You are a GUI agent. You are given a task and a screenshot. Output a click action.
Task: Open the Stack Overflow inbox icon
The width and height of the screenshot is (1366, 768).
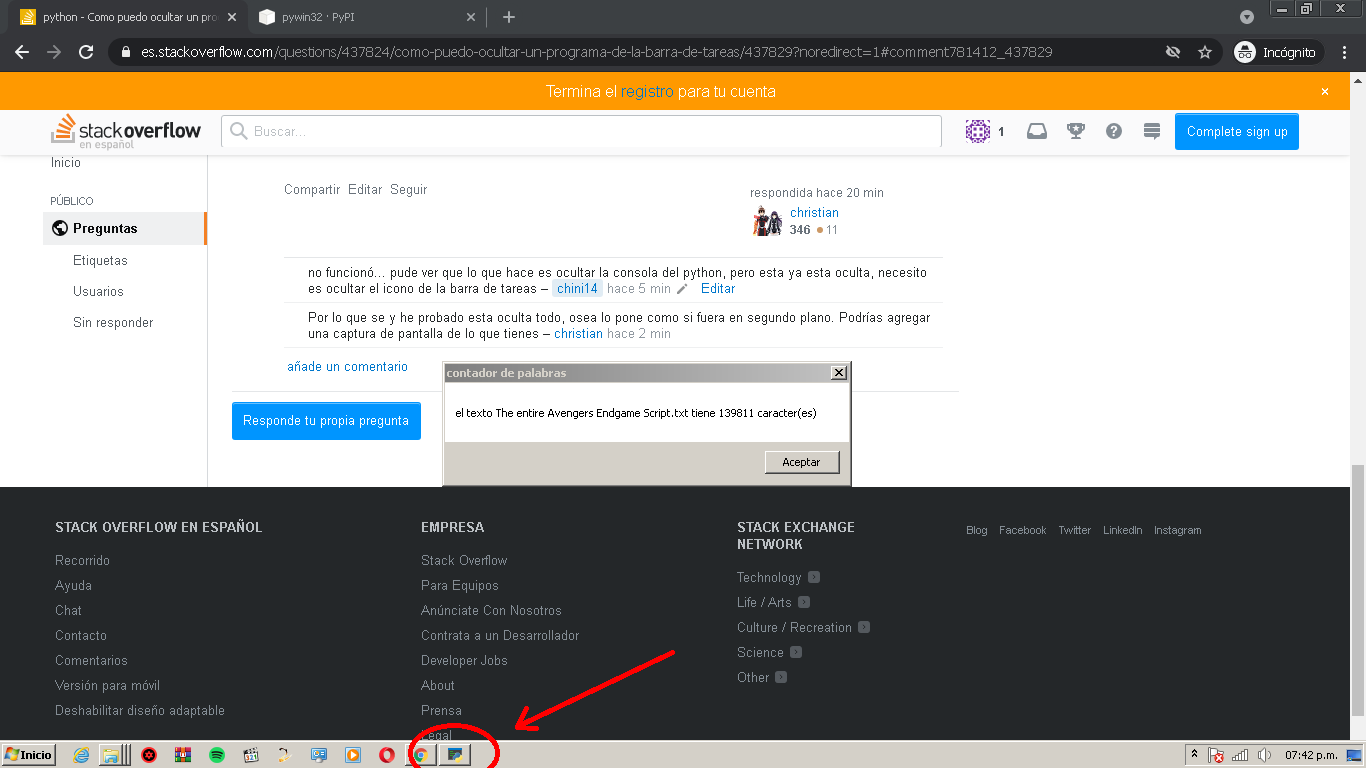coord(1037,131)
